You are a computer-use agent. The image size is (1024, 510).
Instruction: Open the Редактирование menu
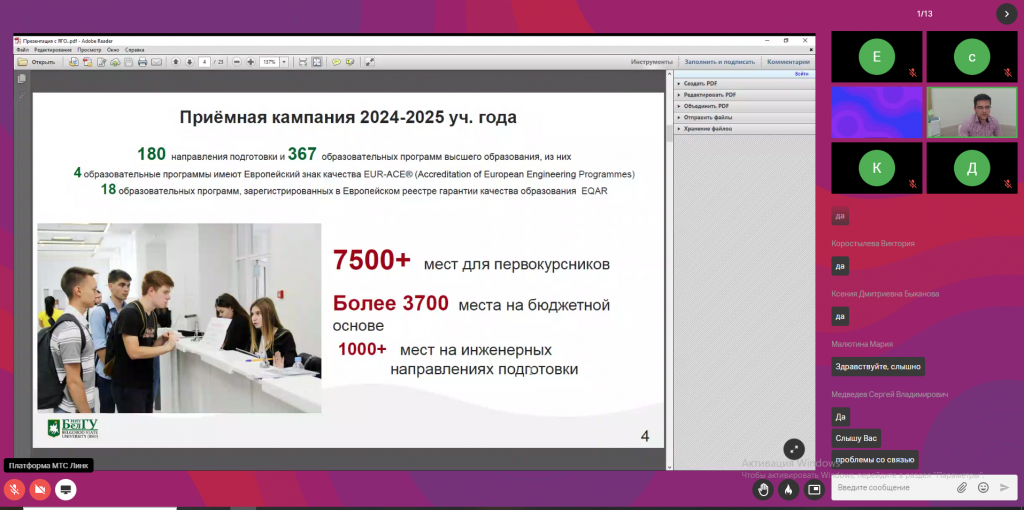pos(53,50)
